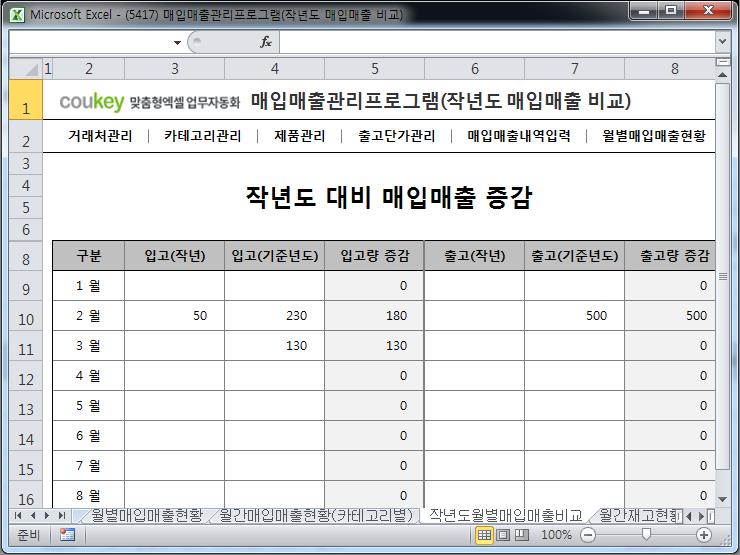Click horizontal scroll left arrow
Viewport: 740px width, 555px height.
689,516
